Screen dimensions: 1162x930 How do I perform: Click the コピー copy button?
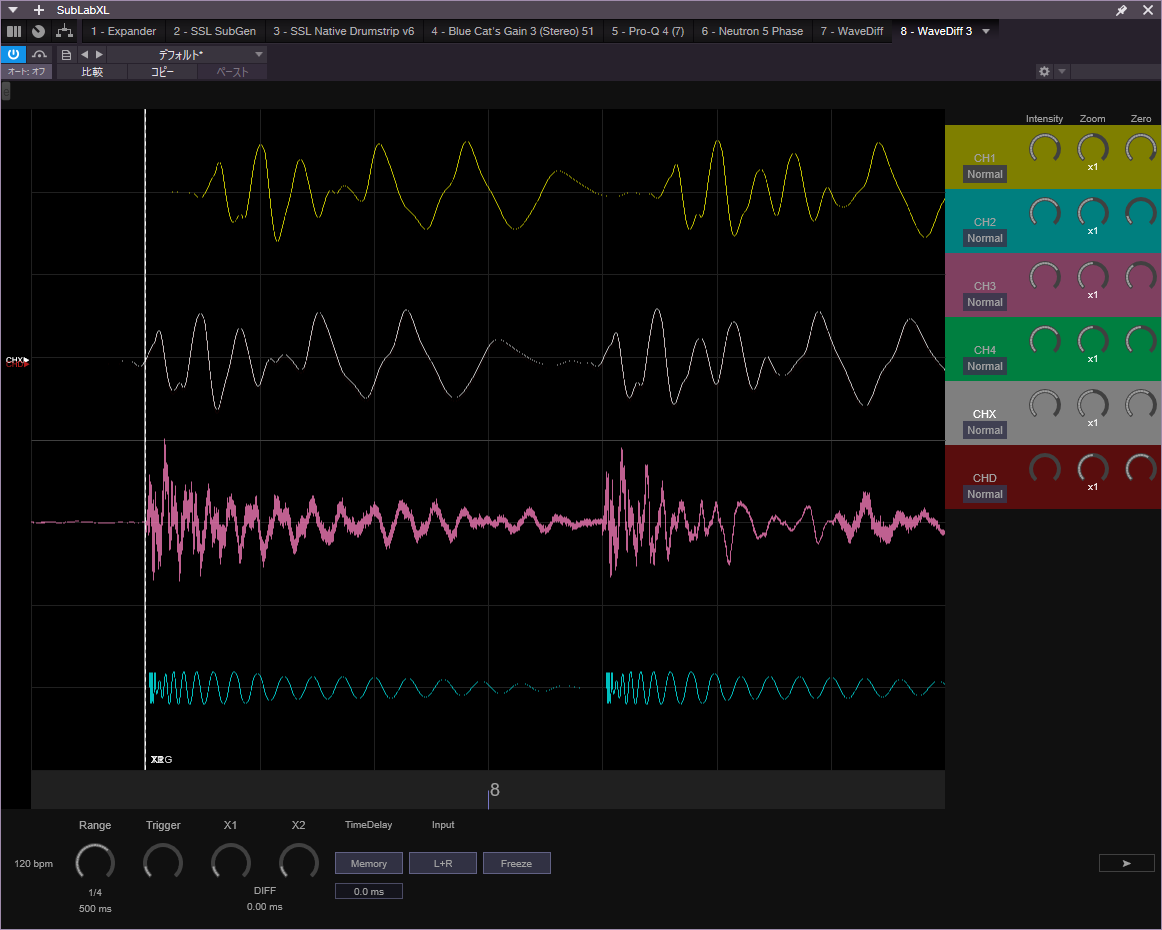(x=162, y=72)
